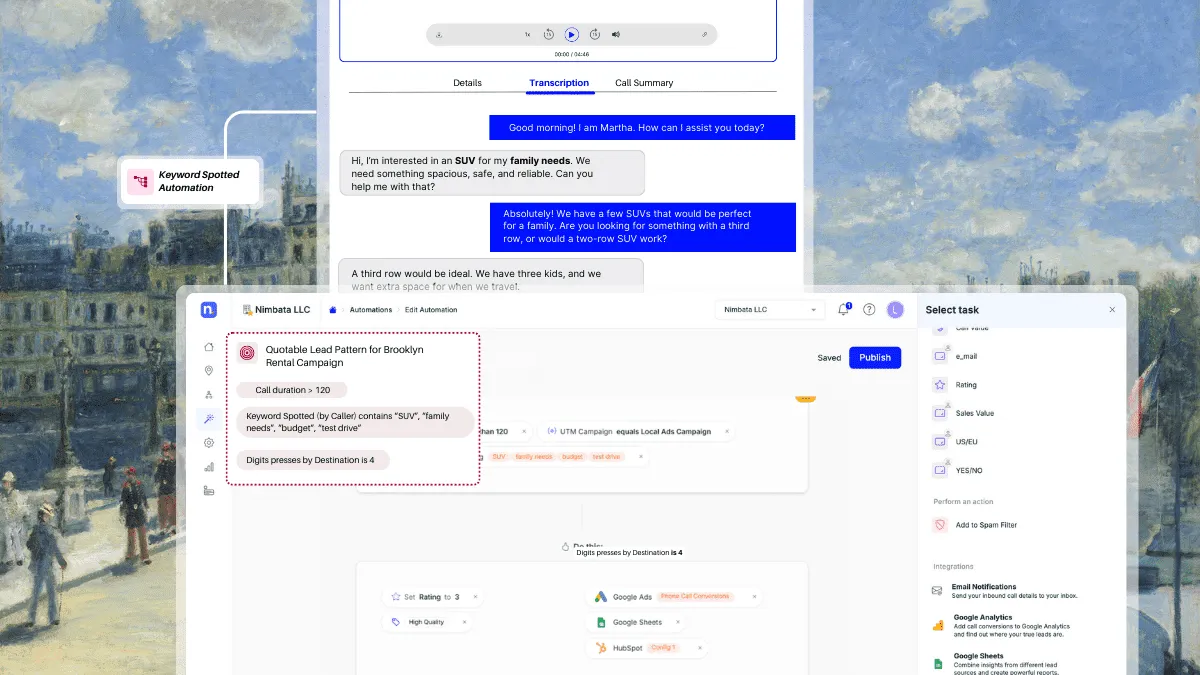Open the bottom sidebar list icon

209,490
